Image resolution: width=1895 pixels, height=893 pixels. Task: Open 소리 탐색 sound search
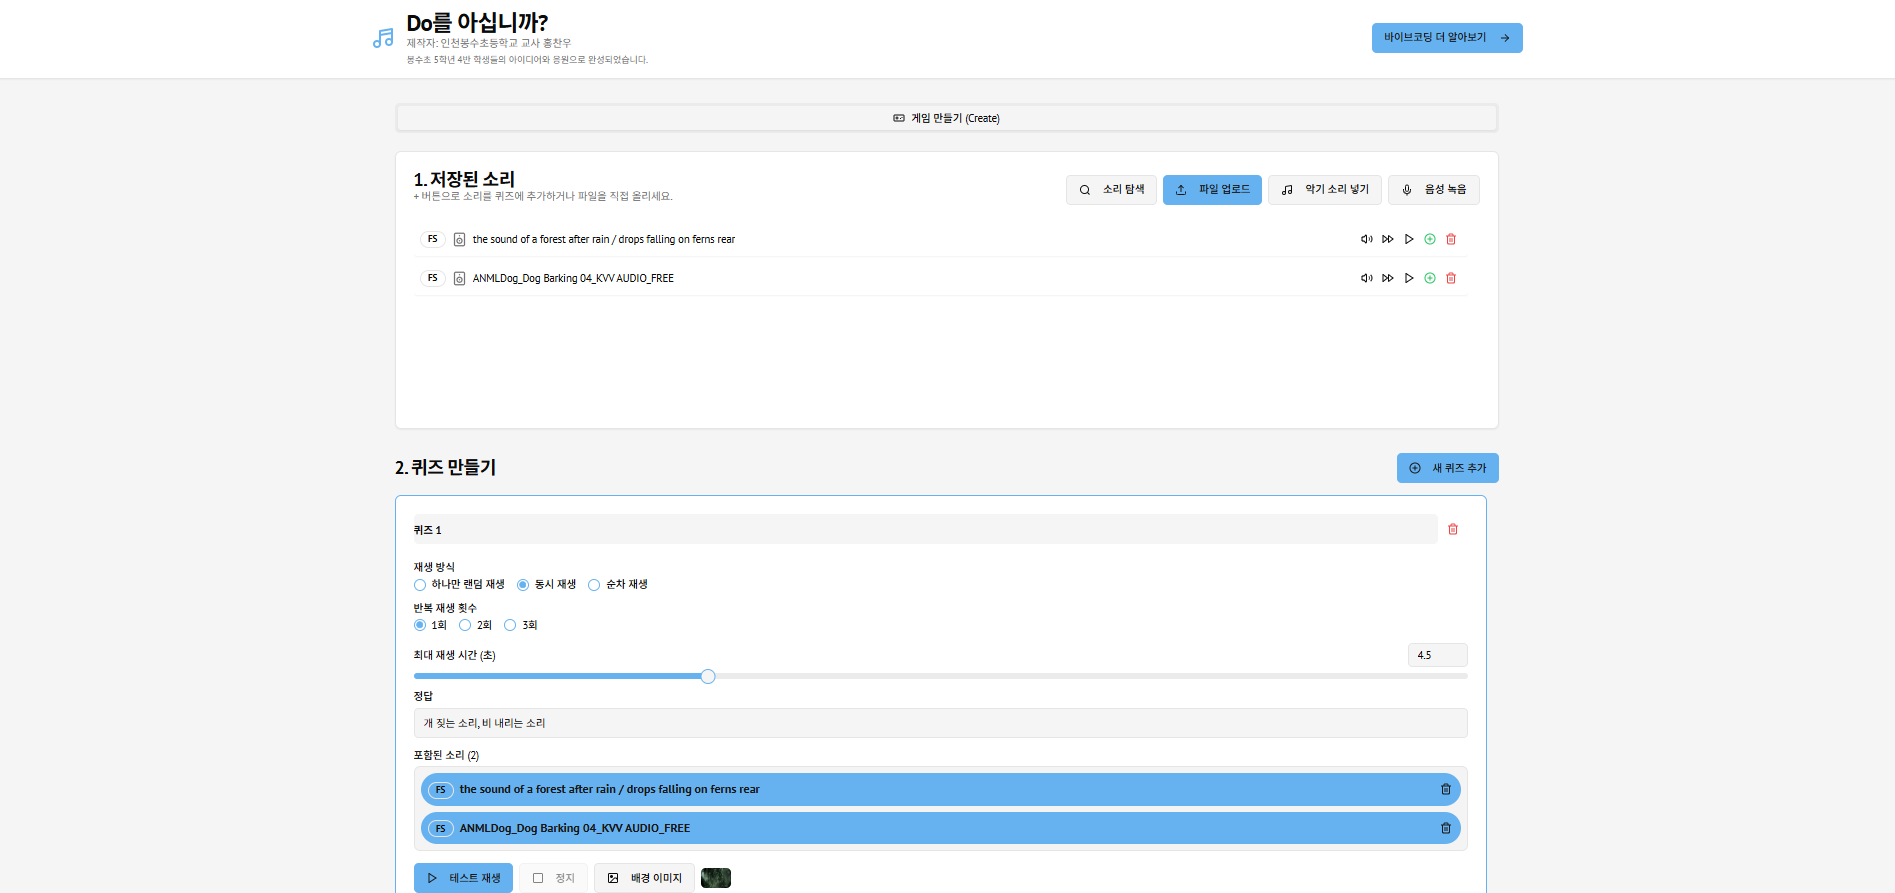coord(1111,190)
